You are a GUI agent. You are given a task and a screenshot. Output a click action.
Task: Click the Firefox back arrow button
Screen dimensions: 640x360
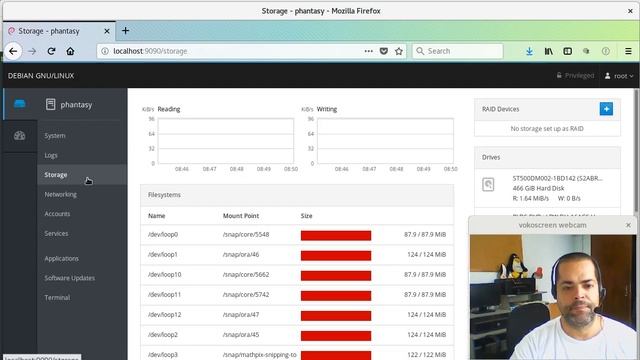[x=13, y=51]
